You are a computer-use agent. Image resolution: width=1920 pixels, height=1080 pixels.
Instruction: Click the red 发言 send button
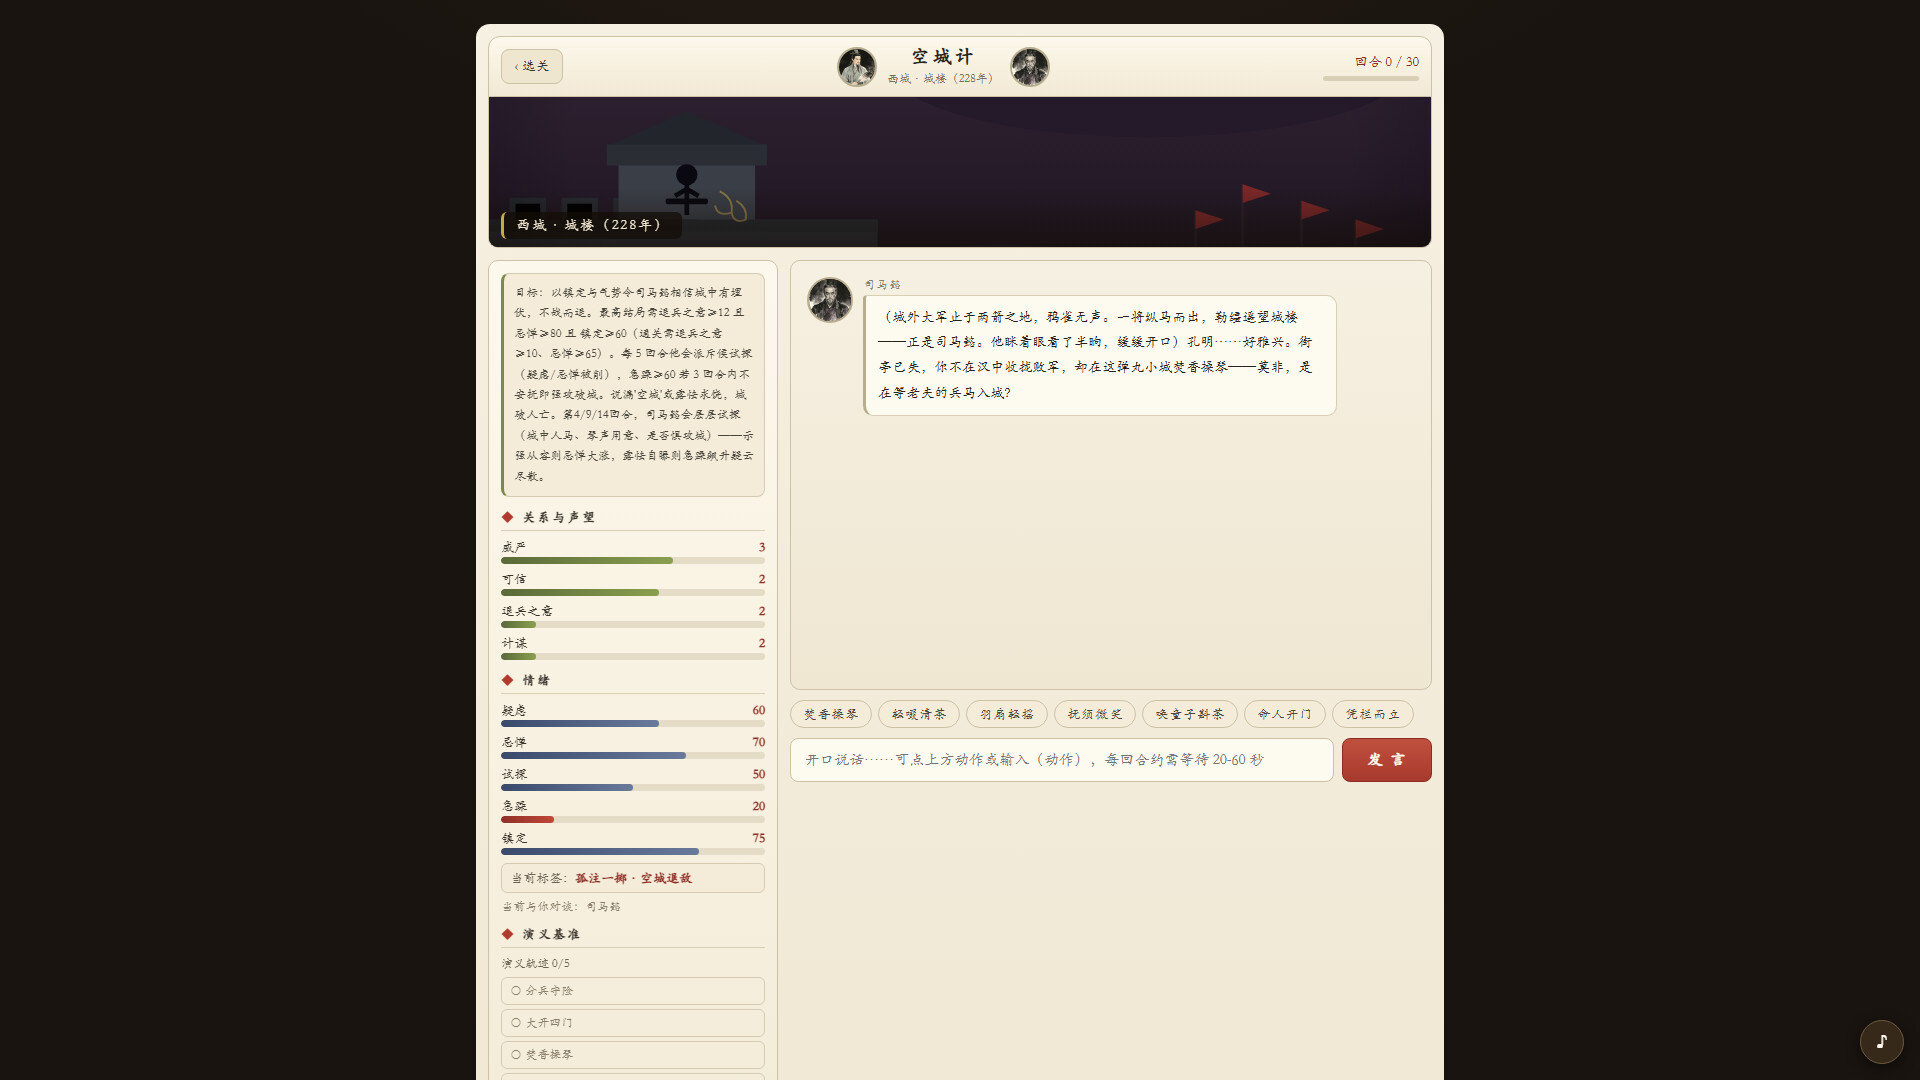[1387, 760]
